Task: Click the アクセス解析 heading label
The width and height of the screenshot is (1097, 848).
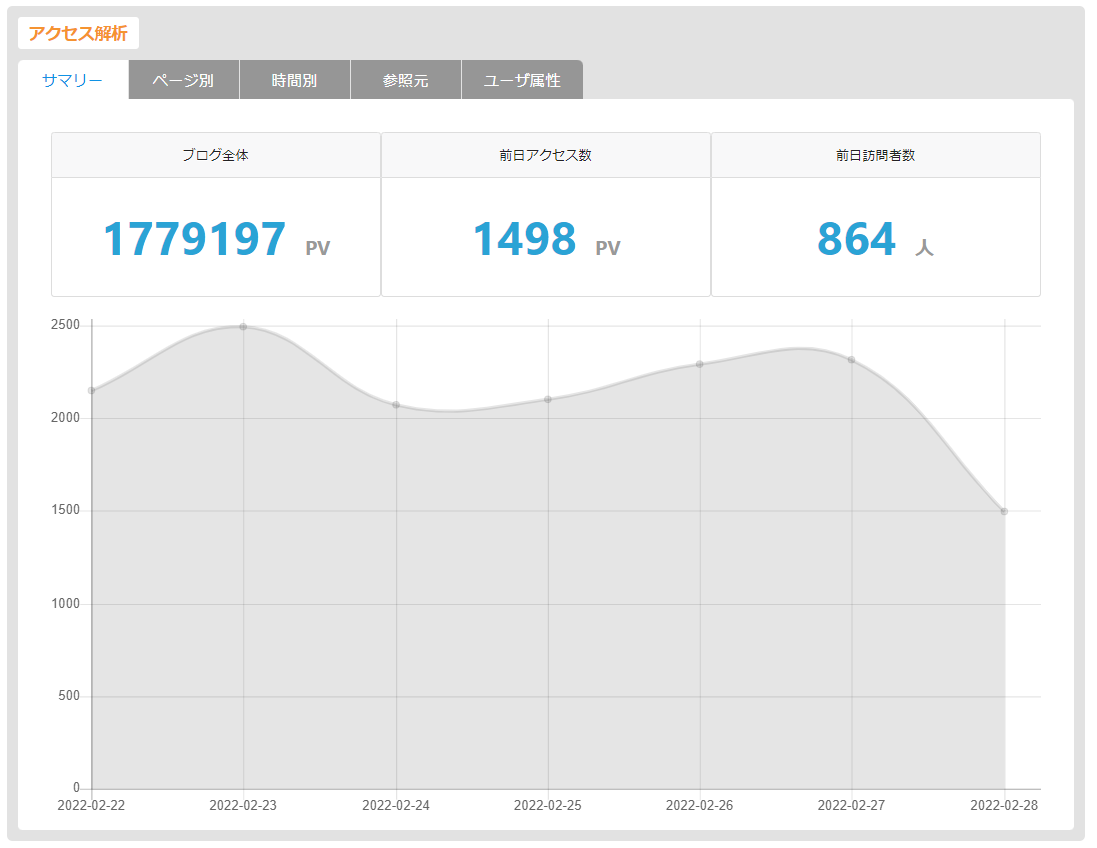Action: coord(78,34)
